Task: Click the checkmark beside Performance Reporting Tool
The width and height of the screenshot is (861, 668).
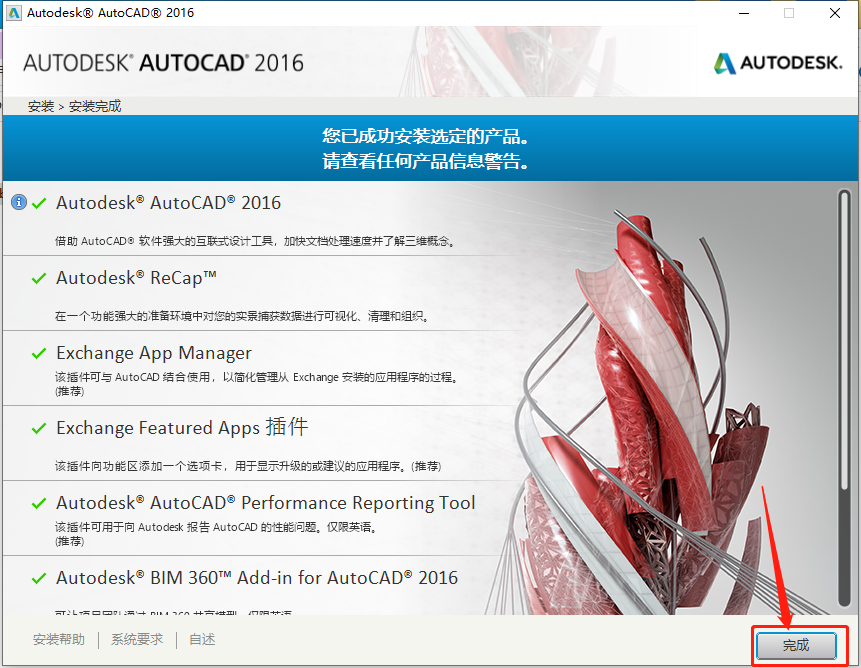Action: 39,503
